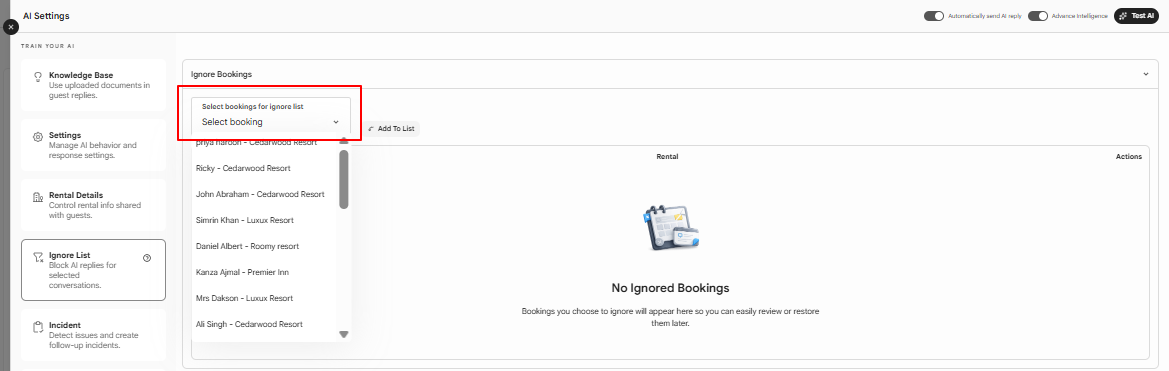Viewport: 1169px width, 371px height.
Task: Click the dropdown list scroll down arrow
Action: click(344, 334)
